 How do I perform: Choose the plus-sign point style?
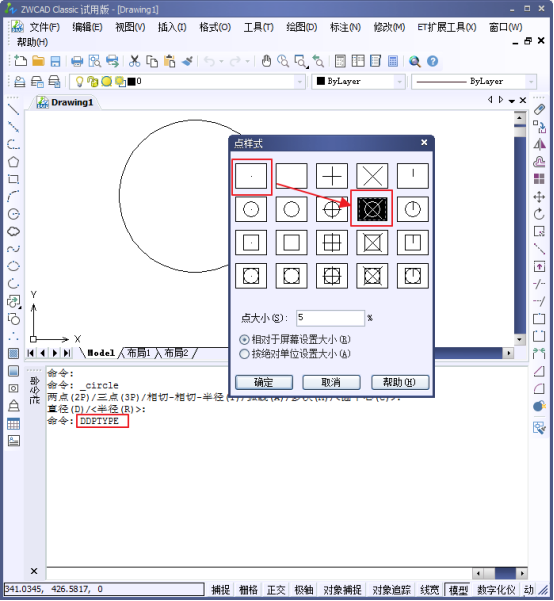pos(332,176)
